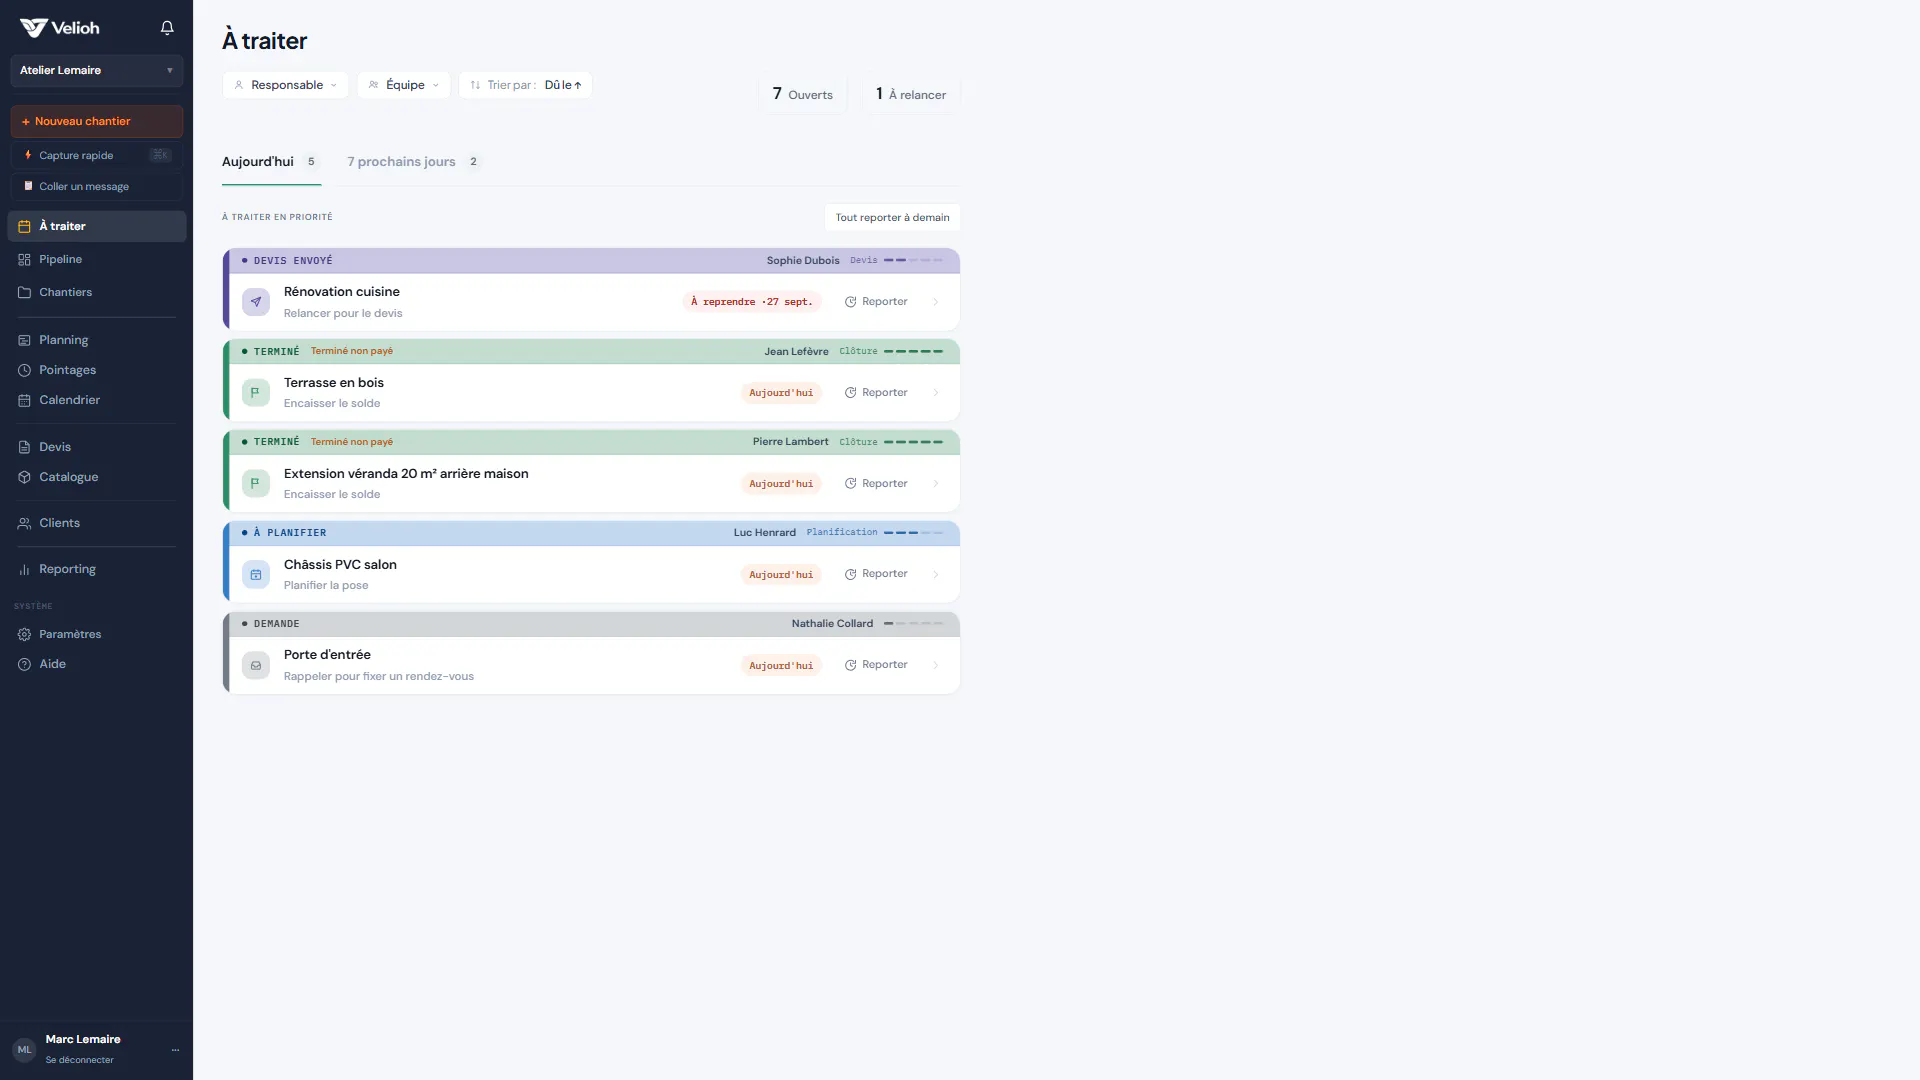Click the Terrasse en bois title
The height and width of the screenshot is (1080, 1920).
point(334,383)
